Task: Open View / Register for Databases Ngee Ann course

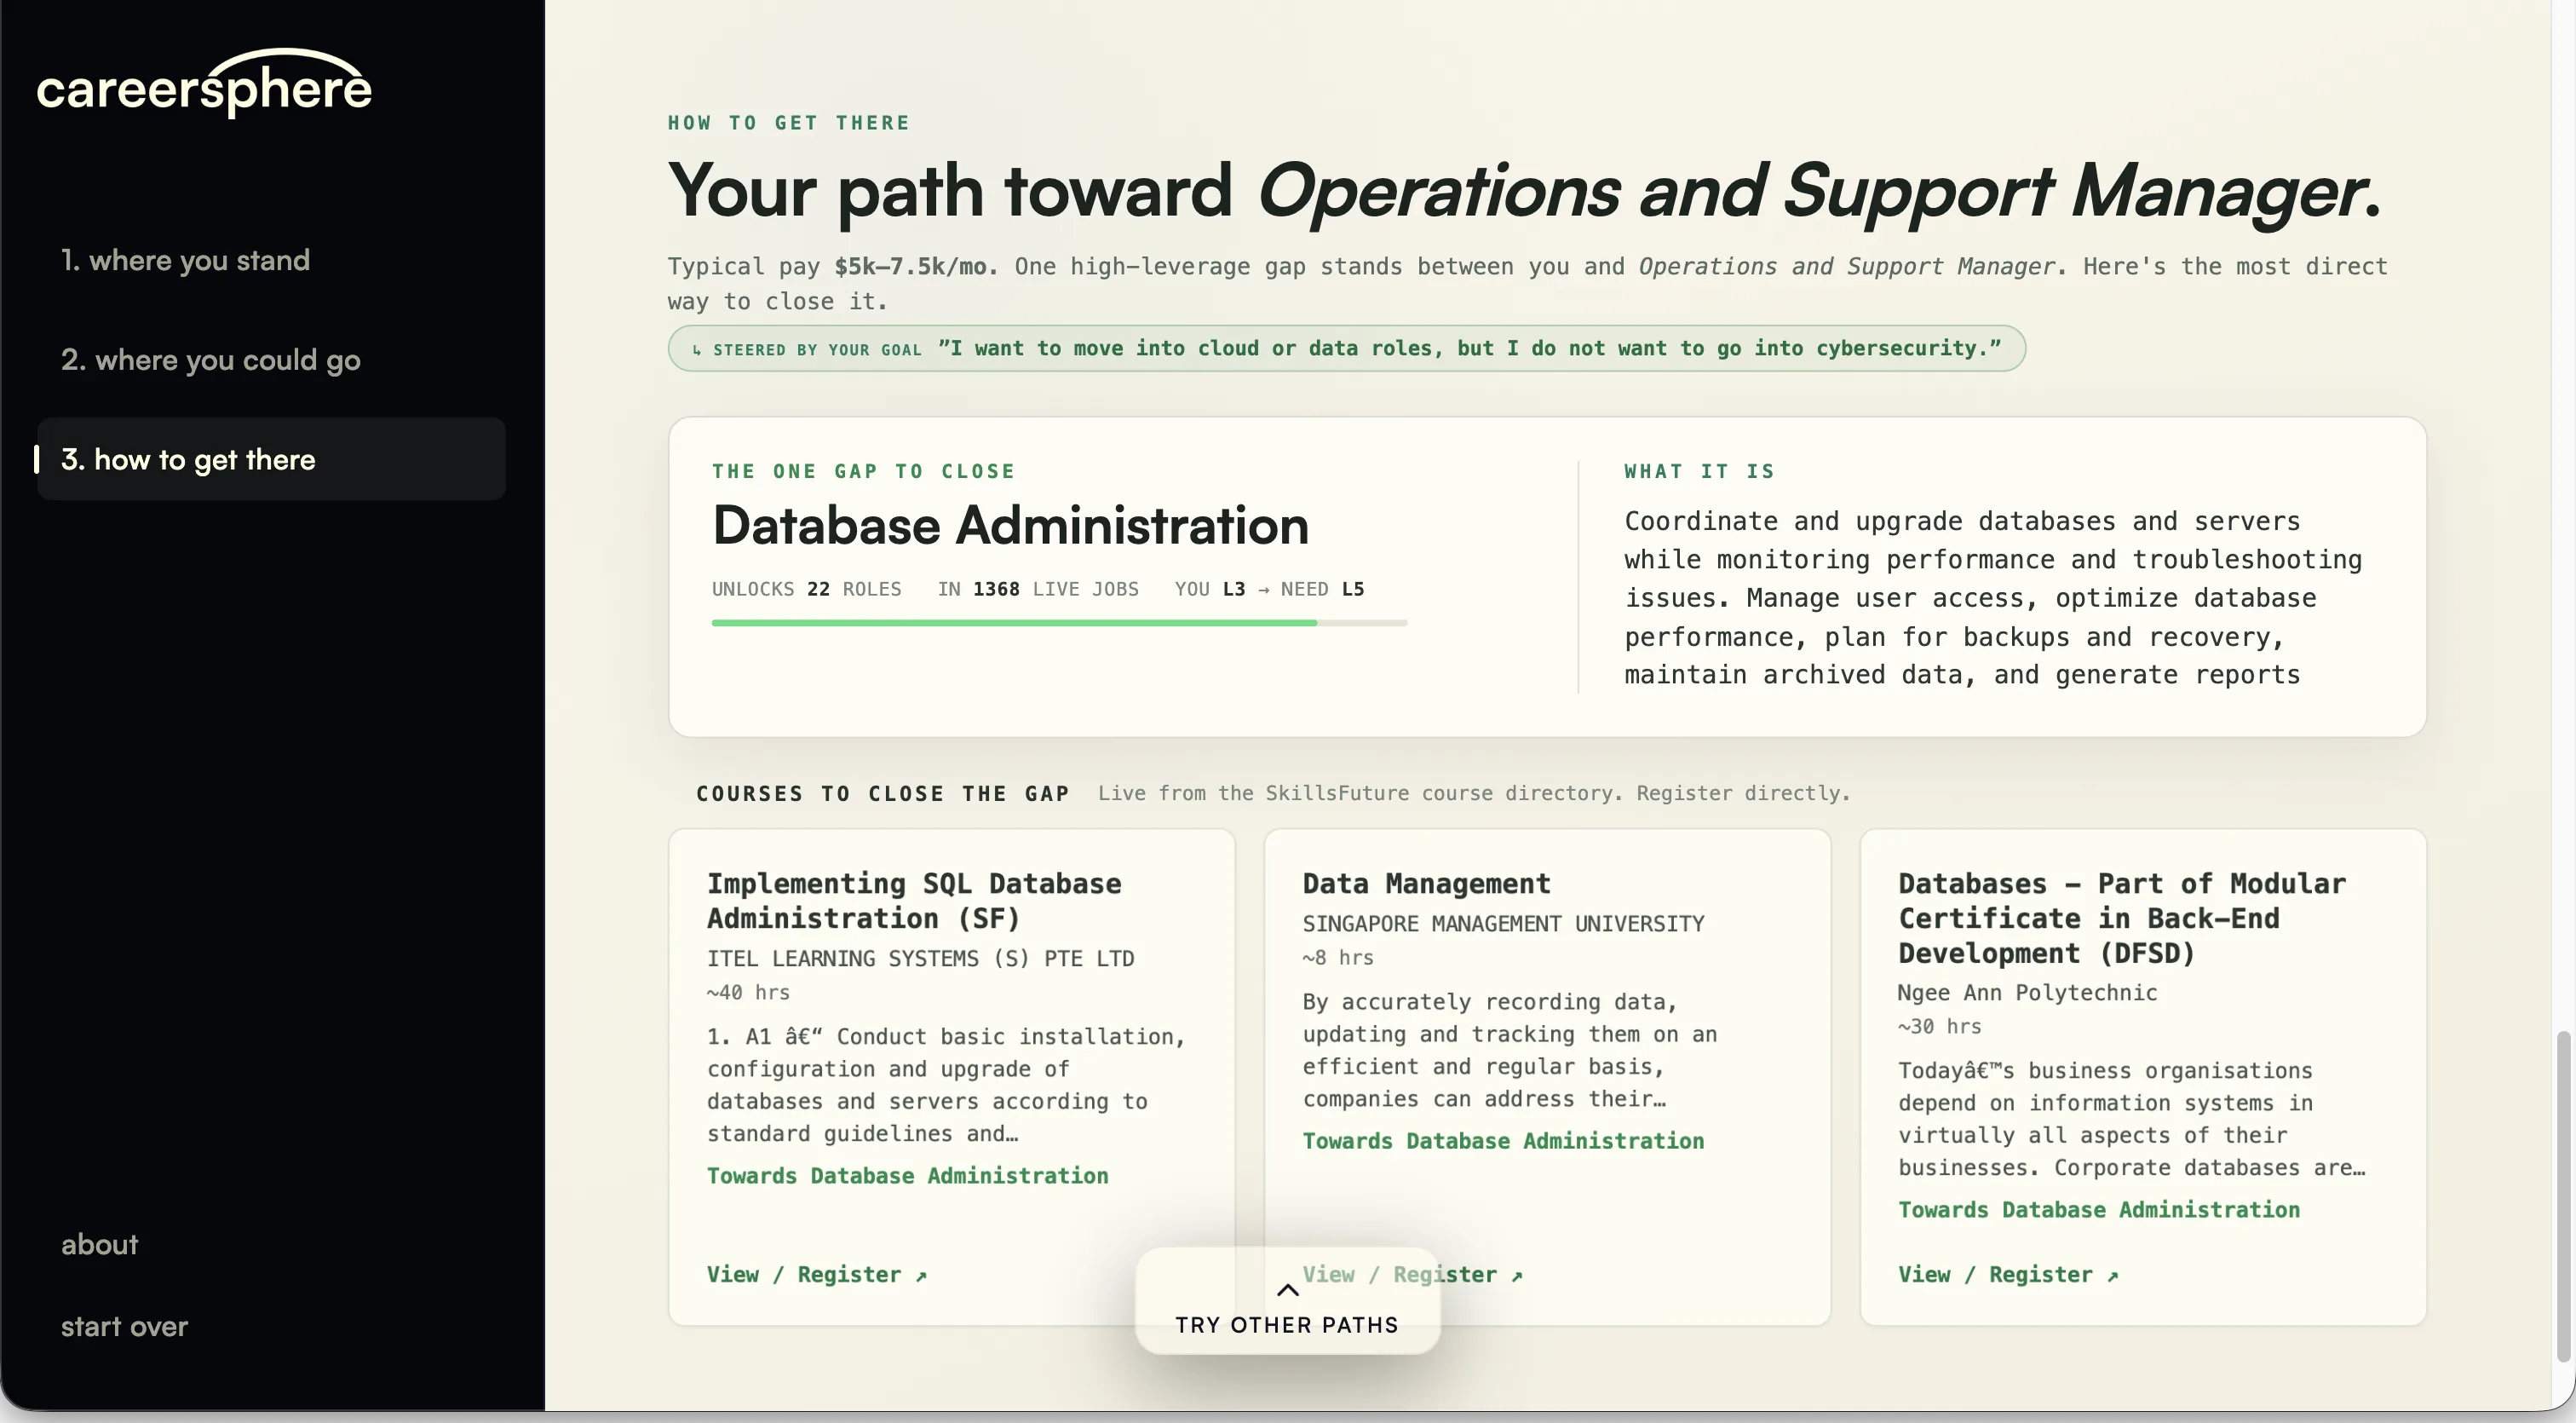Action: click(x=2008, y=1274)
